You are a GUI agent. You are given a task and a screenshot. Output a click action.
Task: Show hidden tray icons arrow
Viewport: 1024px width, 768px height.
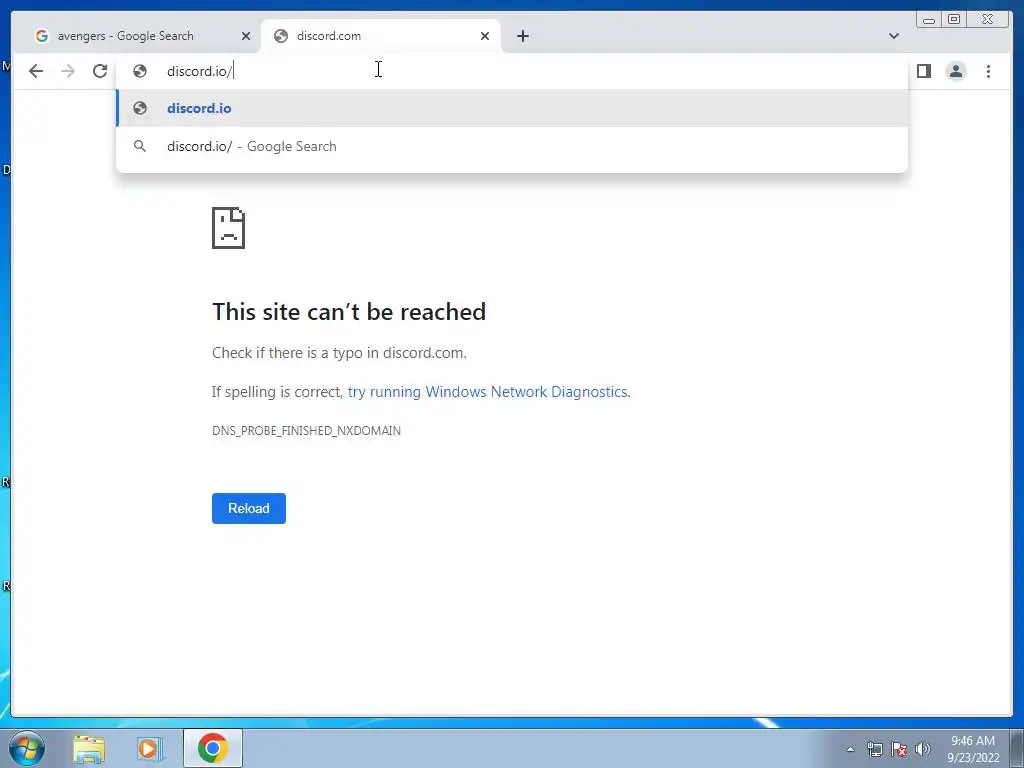(850, 749)
